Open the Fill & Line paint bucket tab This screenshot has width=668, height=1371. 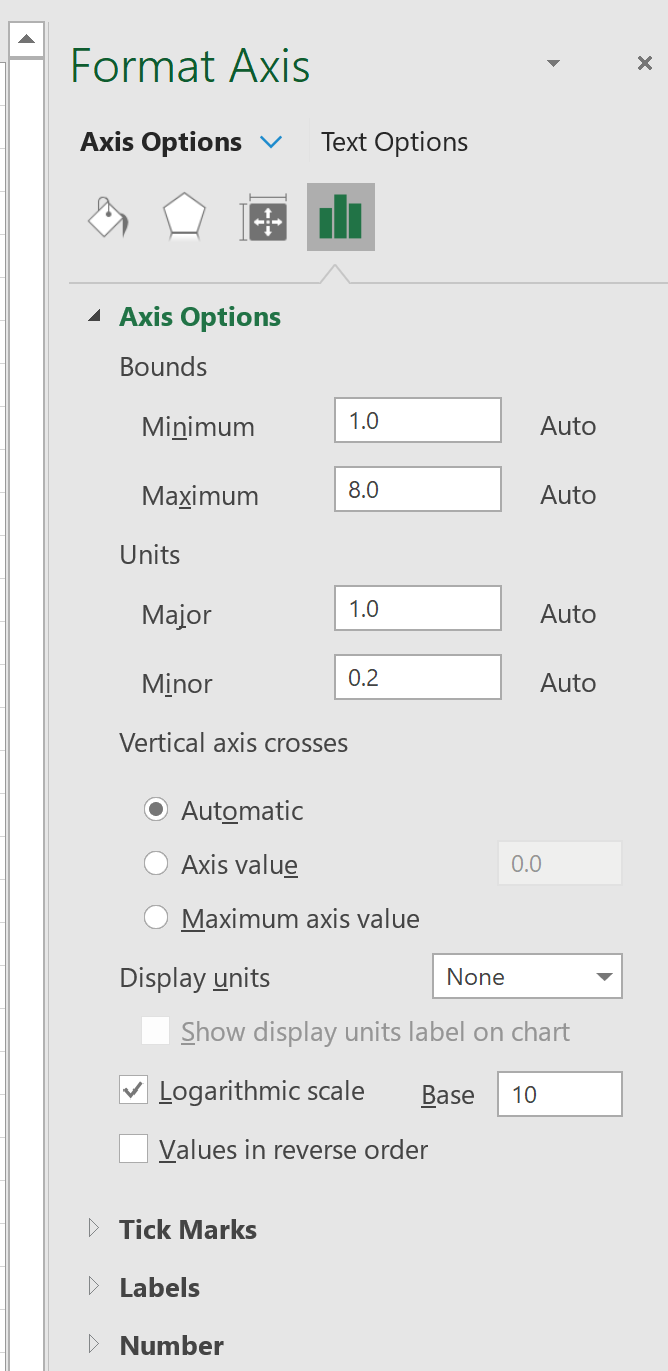[x=108, y=218]
